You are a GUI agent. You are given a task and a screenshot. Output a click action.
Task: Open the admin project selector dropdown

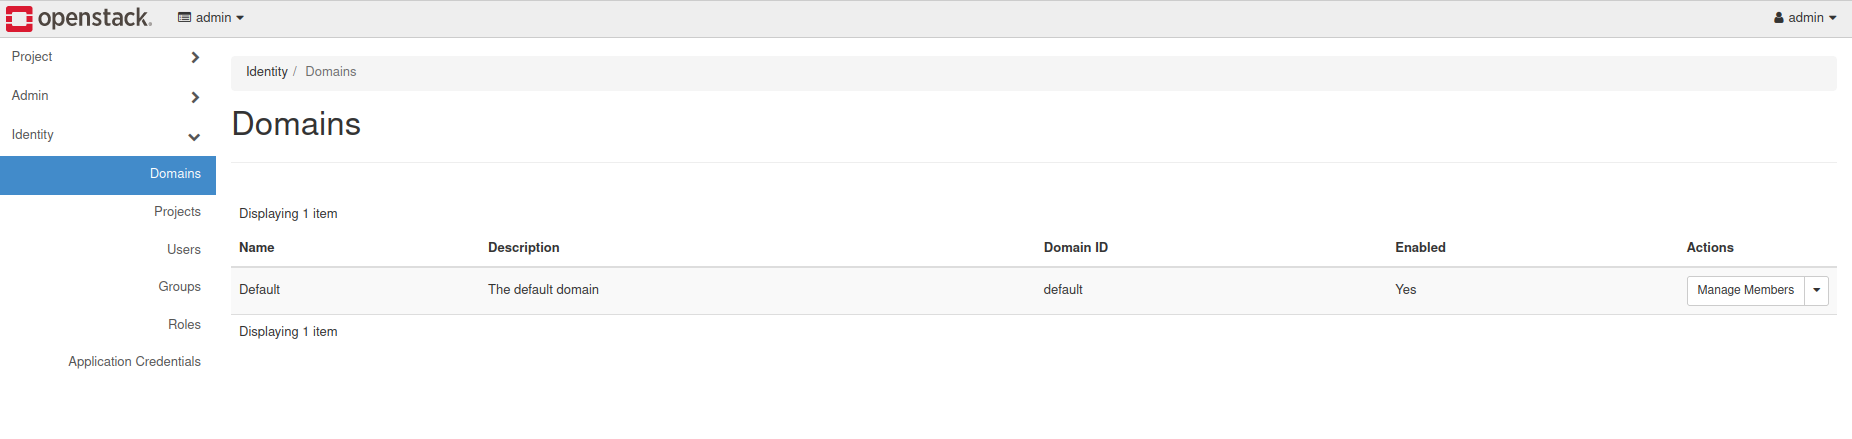(211, 18)
